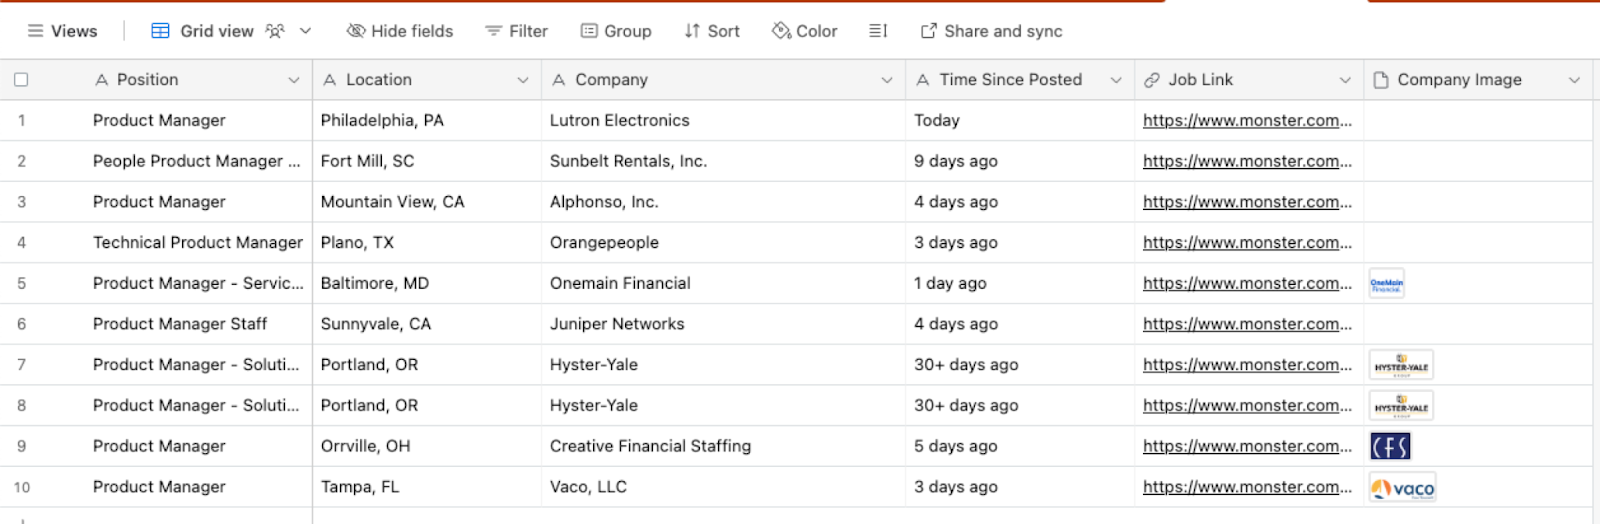Expand the Grid view dropdown chevron

[305, 31]
